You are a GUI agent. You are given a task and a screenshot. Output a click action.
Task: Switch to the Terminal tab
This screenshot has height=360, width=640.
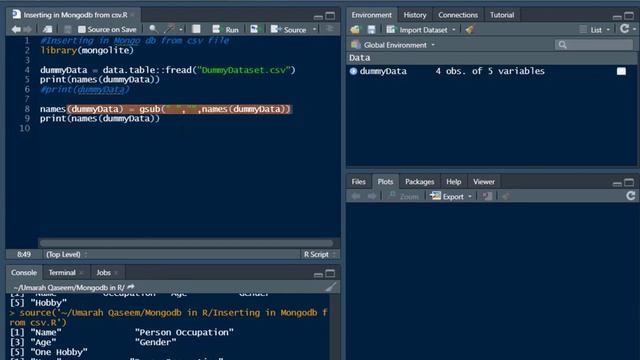[62, 273]
